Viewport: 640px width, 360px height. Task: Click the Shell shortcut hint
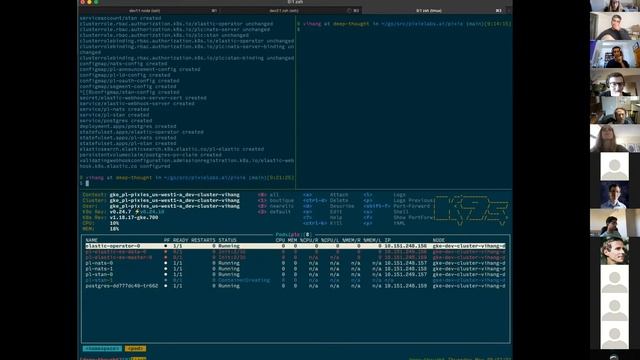pos(401,212)
